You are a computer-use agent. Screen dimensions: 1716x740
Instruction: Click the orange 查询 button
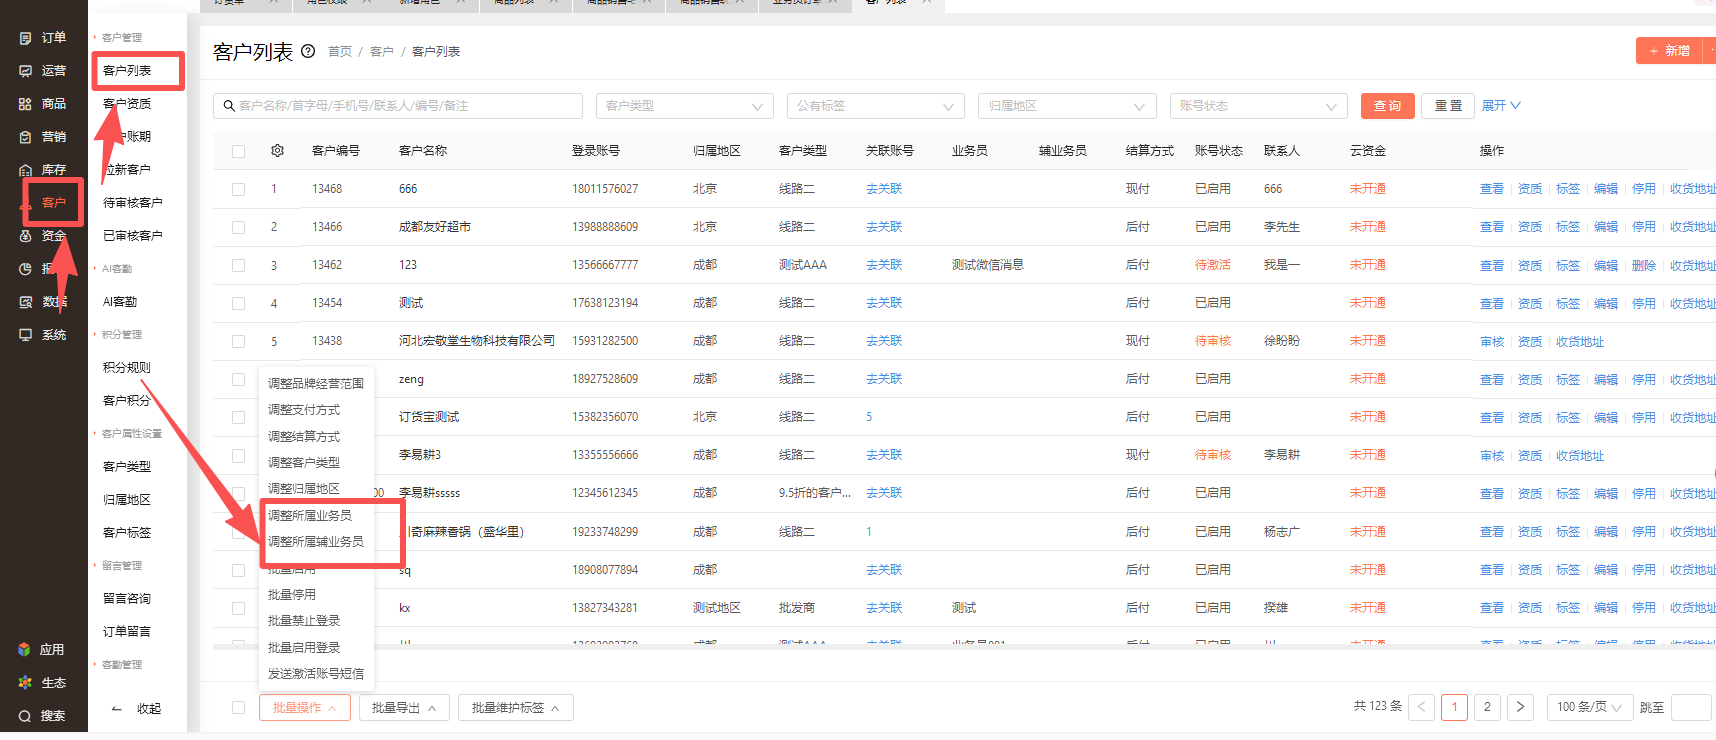pyautogui.click(x=1387, y=106)
